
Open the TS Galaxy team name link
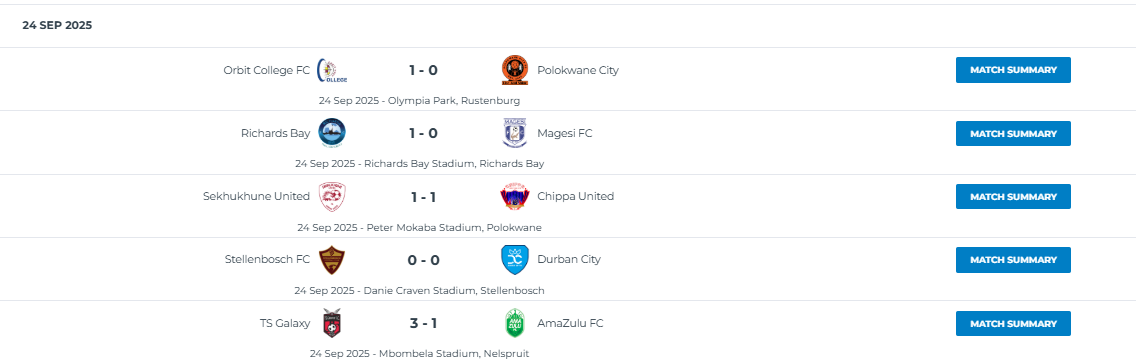pyautogui.click(x=285, y=323)
